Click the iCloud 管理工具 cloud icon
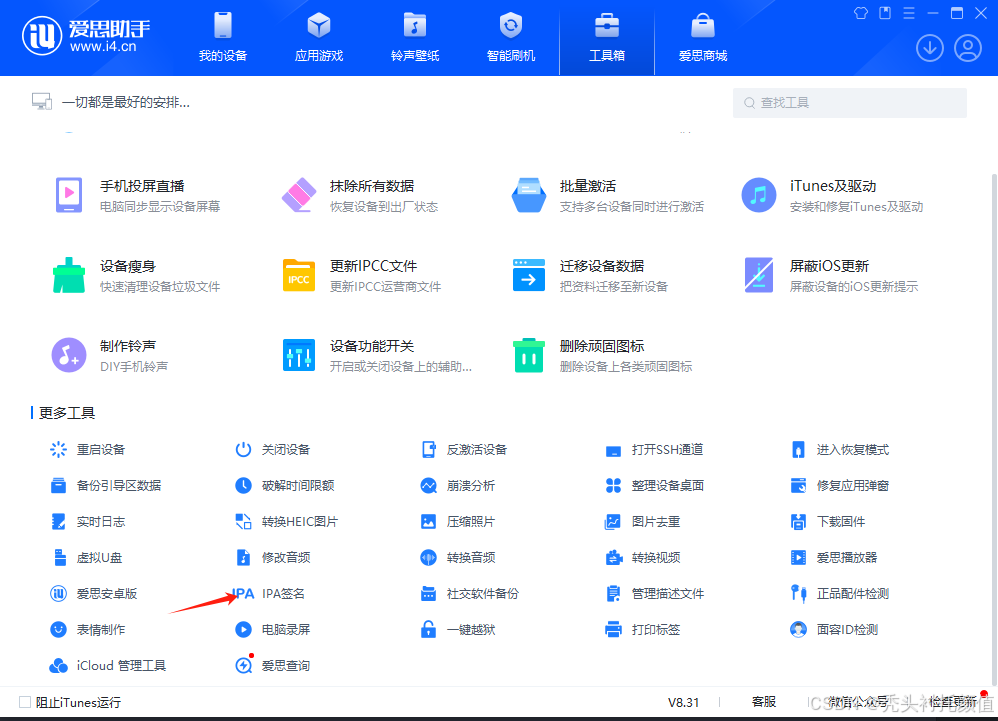This screenshot has height=721, width=998. pyautogui.click(x=59, y=666)
